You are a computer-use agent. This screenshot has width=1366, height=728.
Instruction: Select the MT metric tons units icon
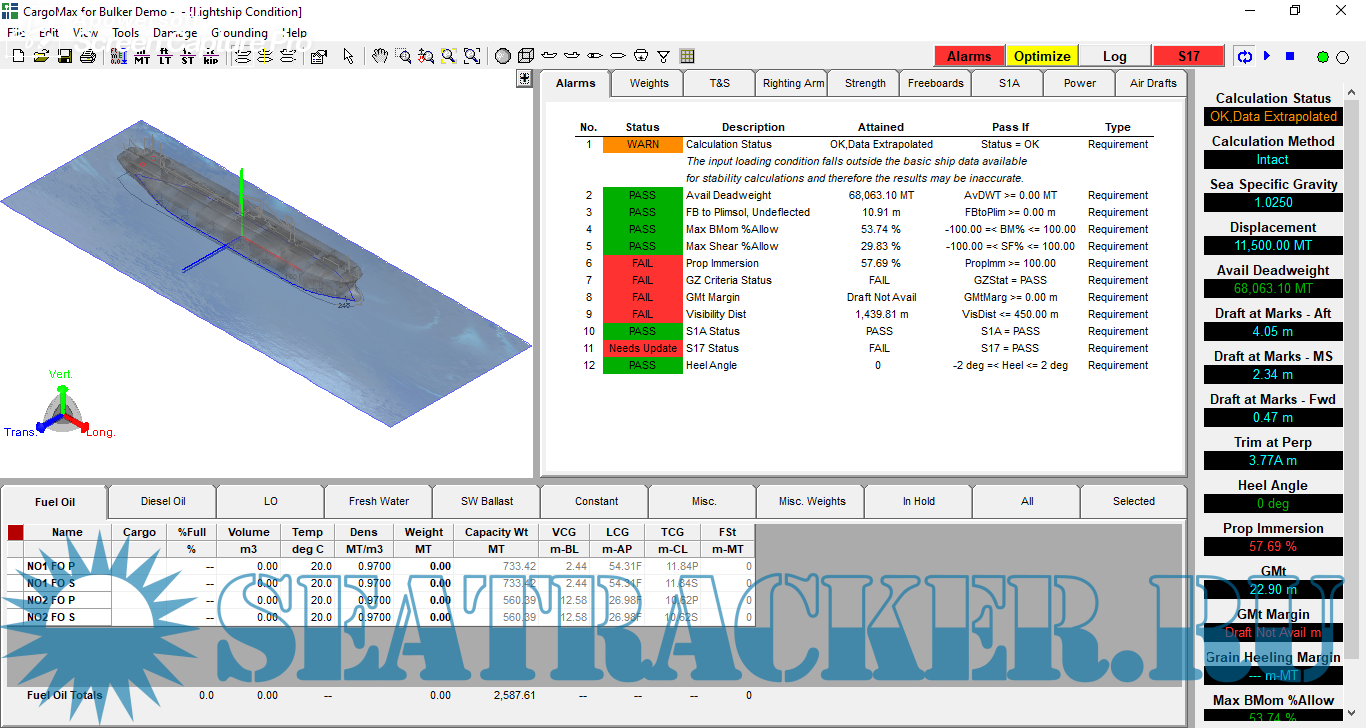(142, 57)
